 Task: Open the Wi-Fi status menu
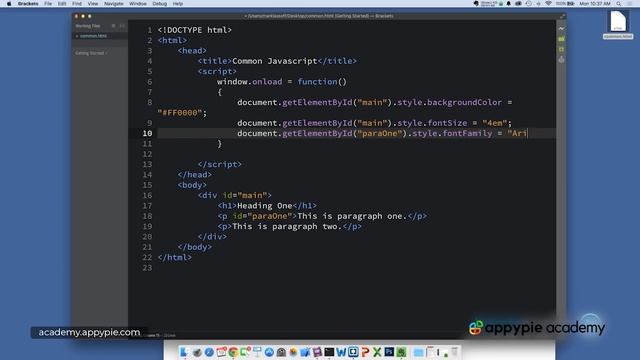(x=548, y=4)
